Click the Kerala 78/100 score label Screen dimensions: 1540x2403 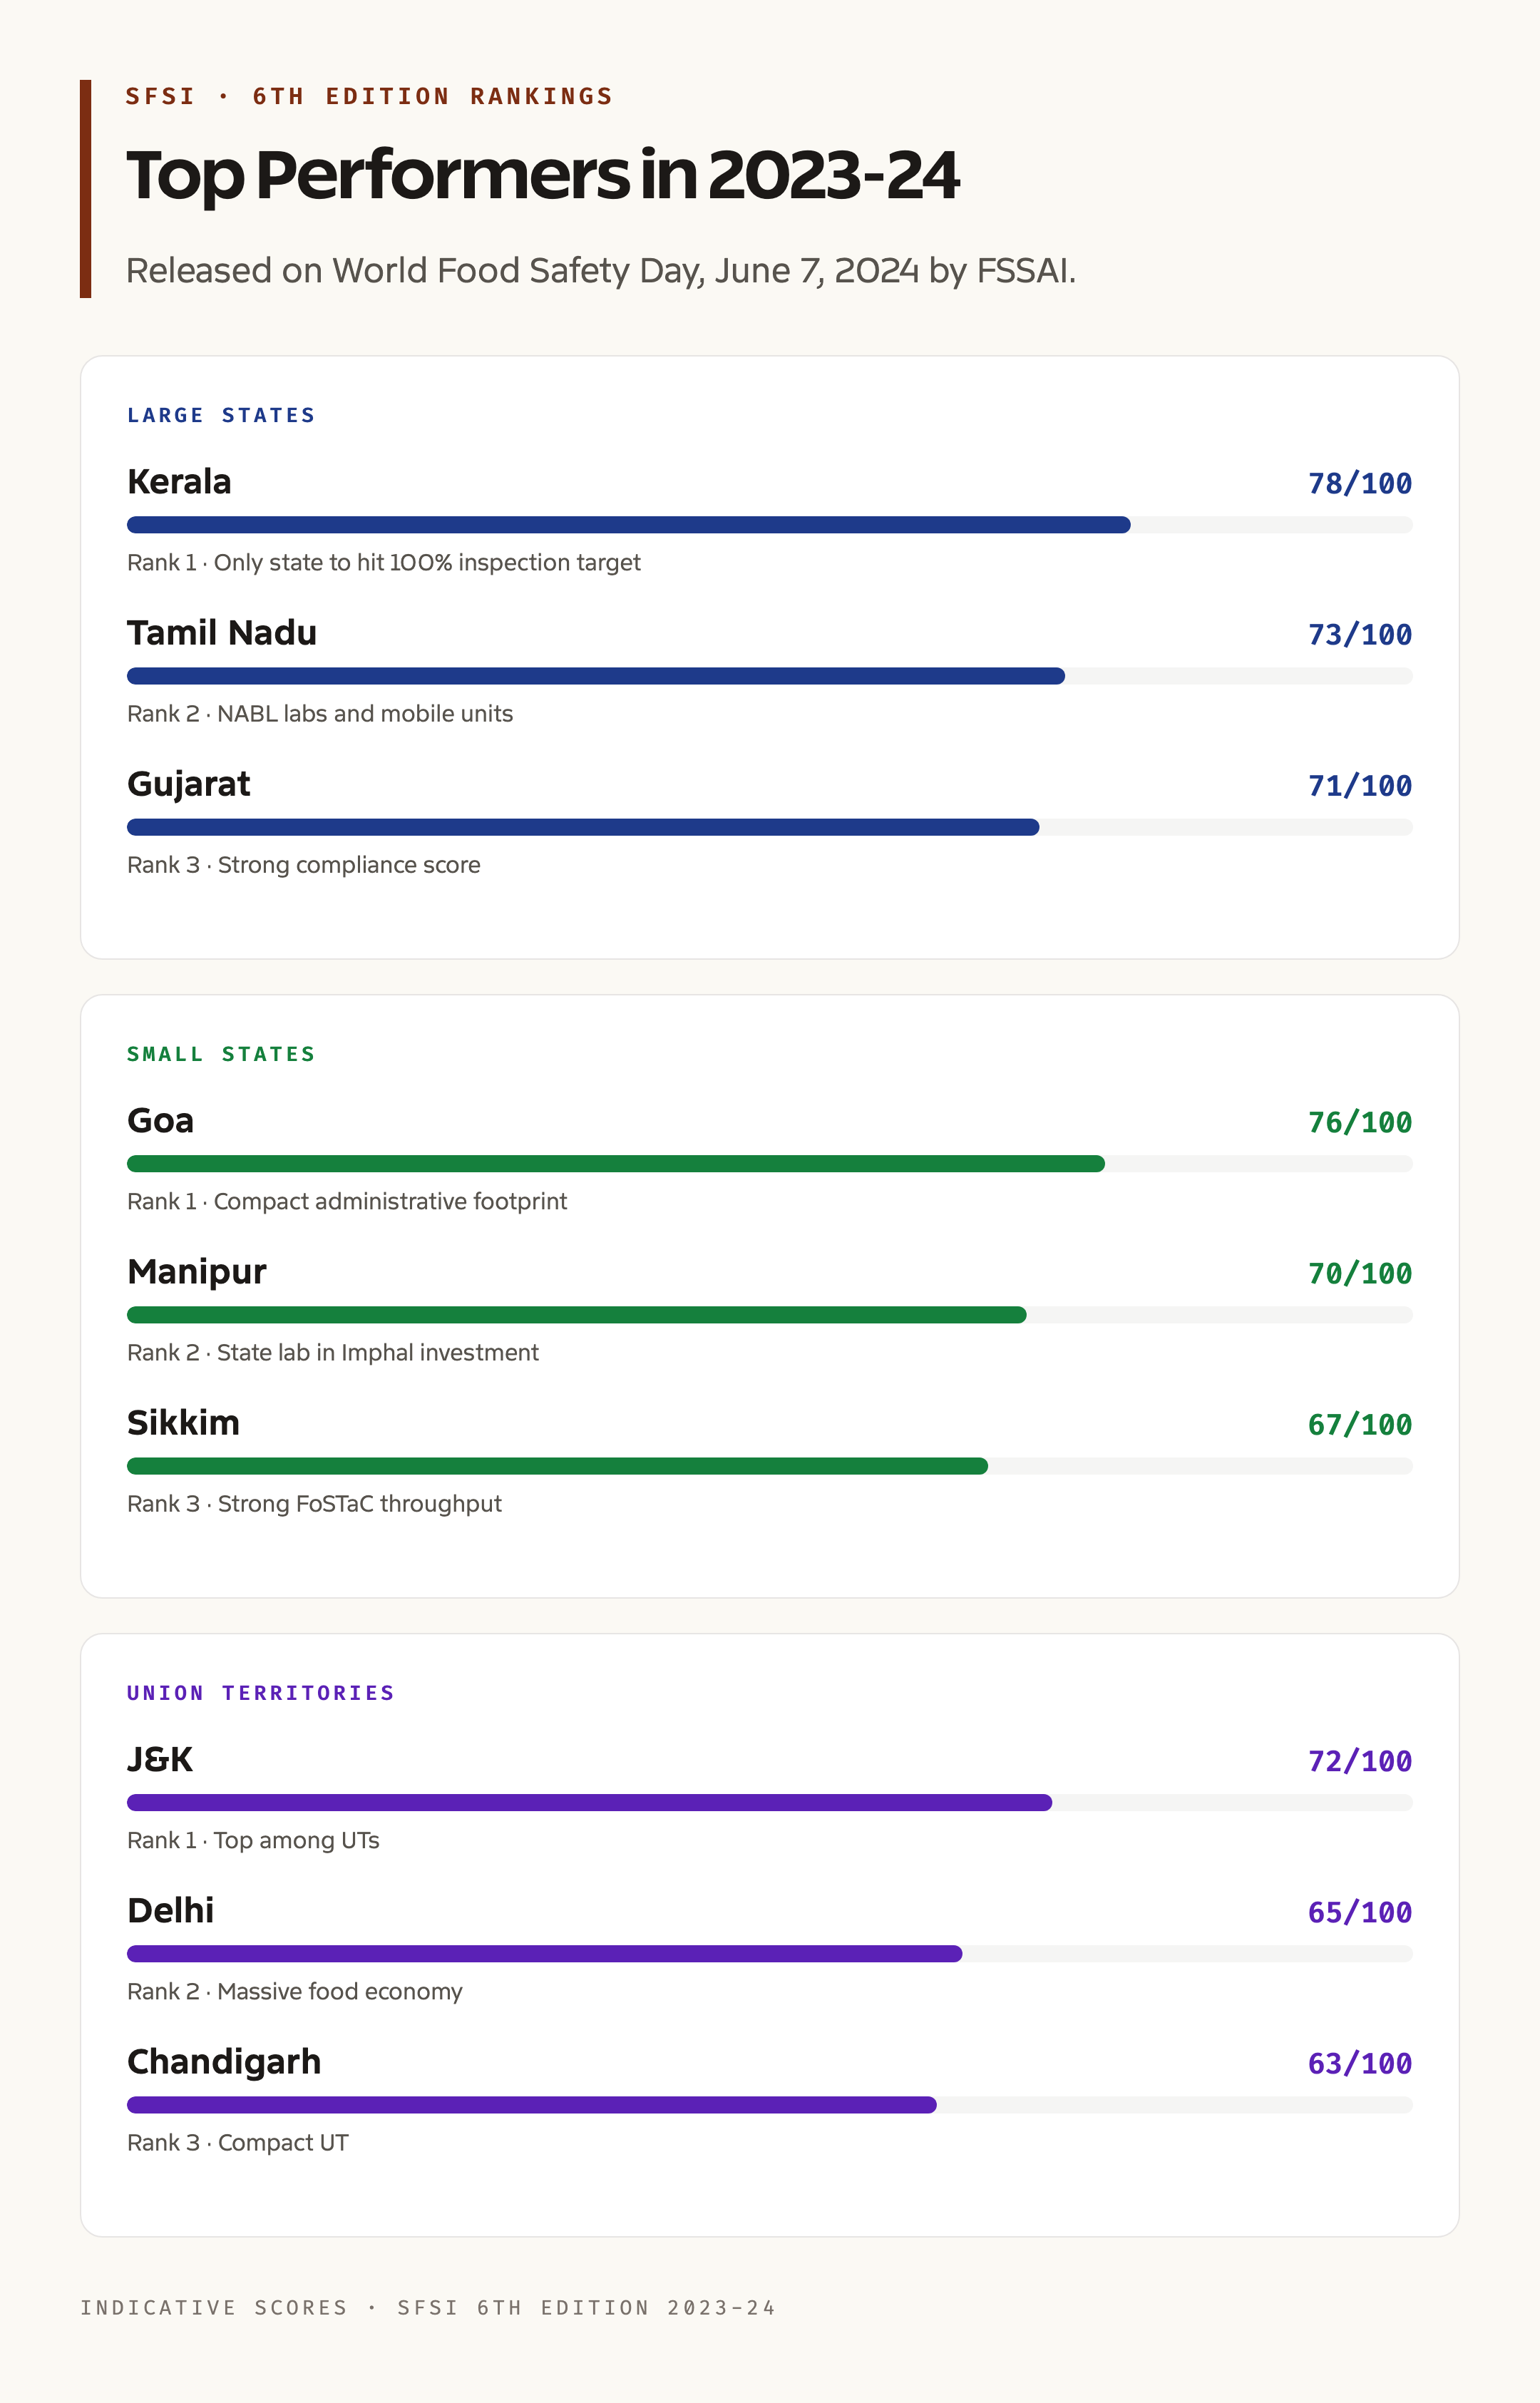pos(1359,484)
